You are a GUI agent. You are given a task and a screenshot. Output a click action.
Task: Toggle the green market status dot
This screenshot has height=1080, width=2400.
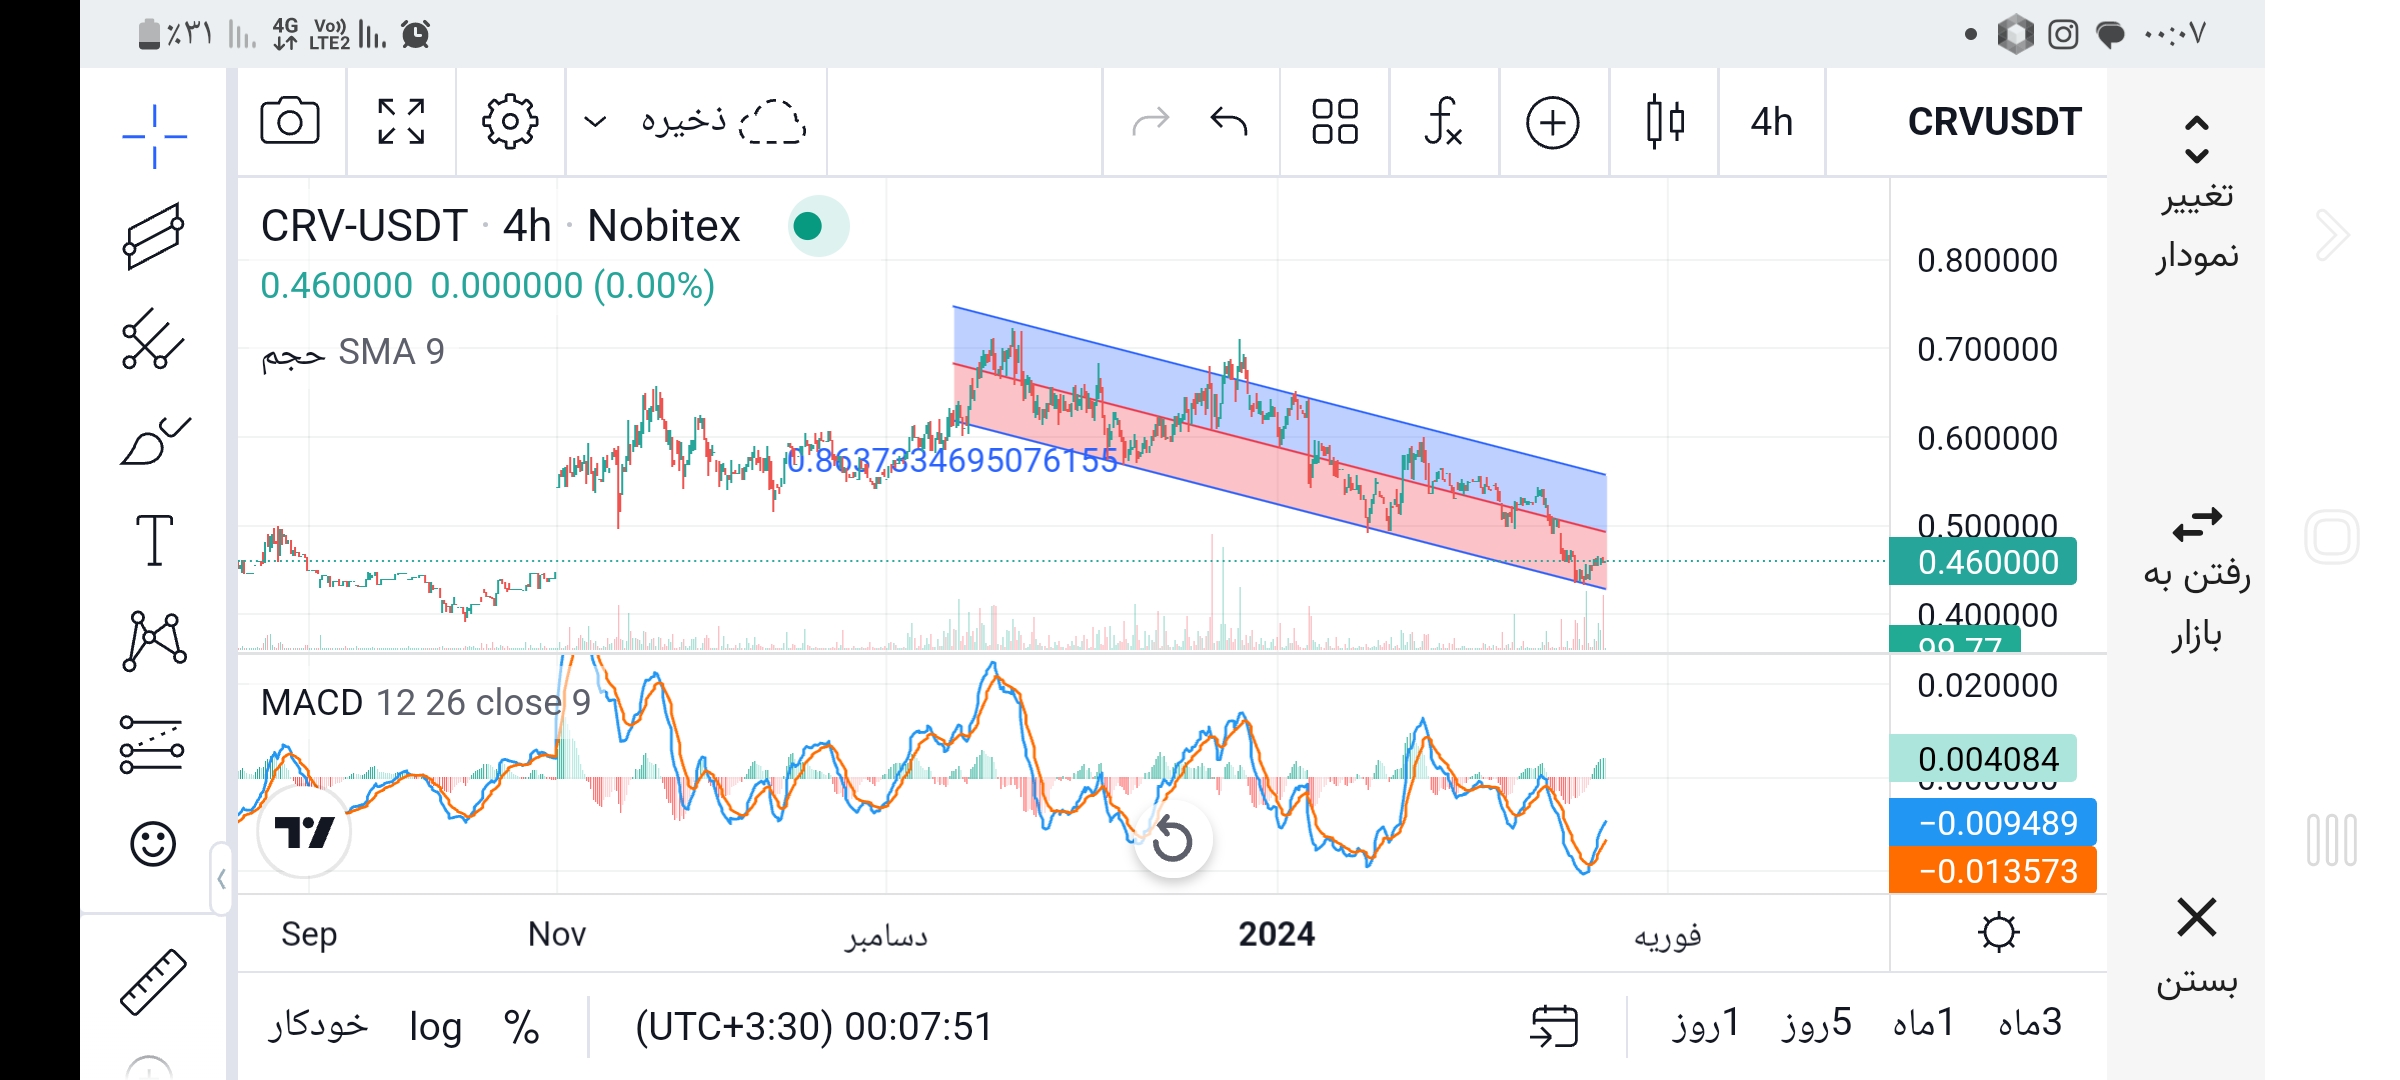click(808, 226)
